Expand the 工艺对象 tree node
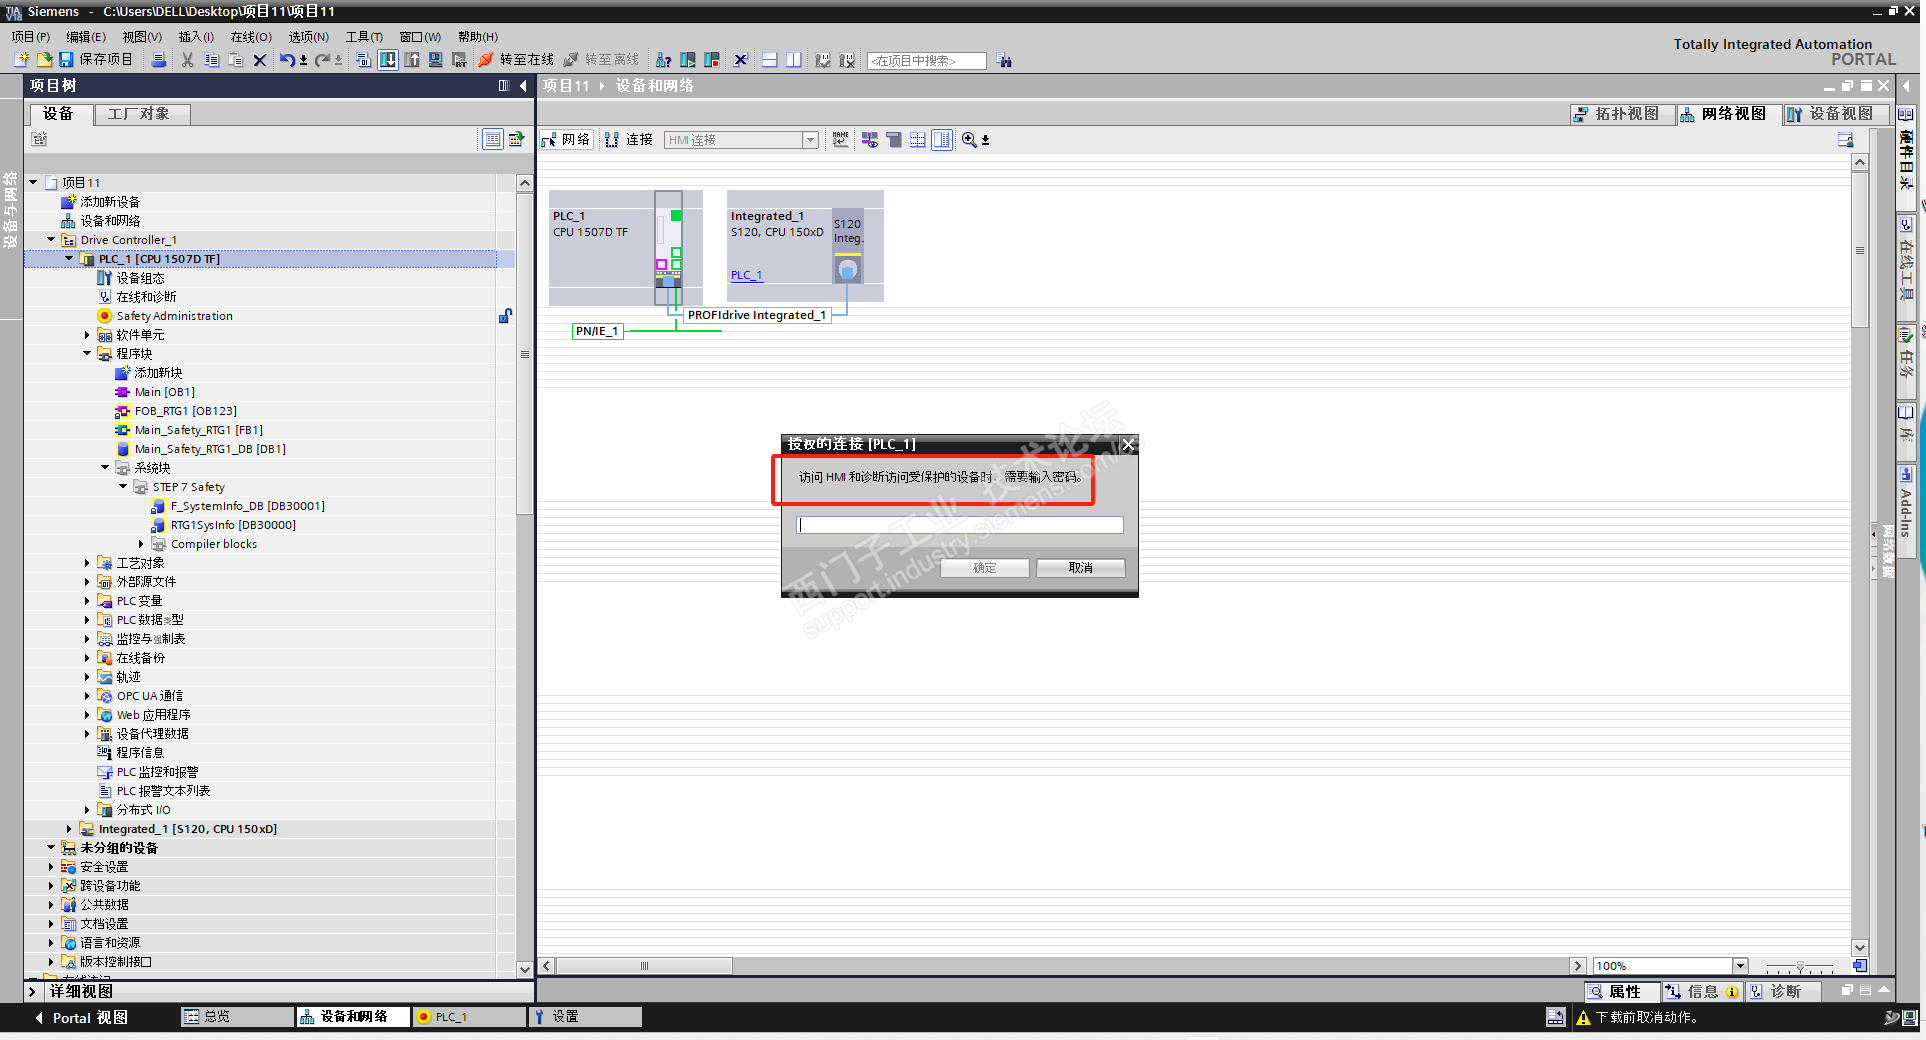1926x1040 pixels. (x=87, y=563)
